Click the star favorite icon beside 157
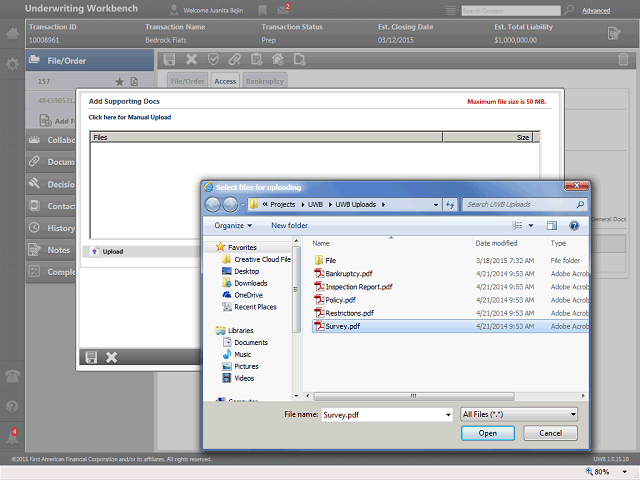 (x=119, y=82)
